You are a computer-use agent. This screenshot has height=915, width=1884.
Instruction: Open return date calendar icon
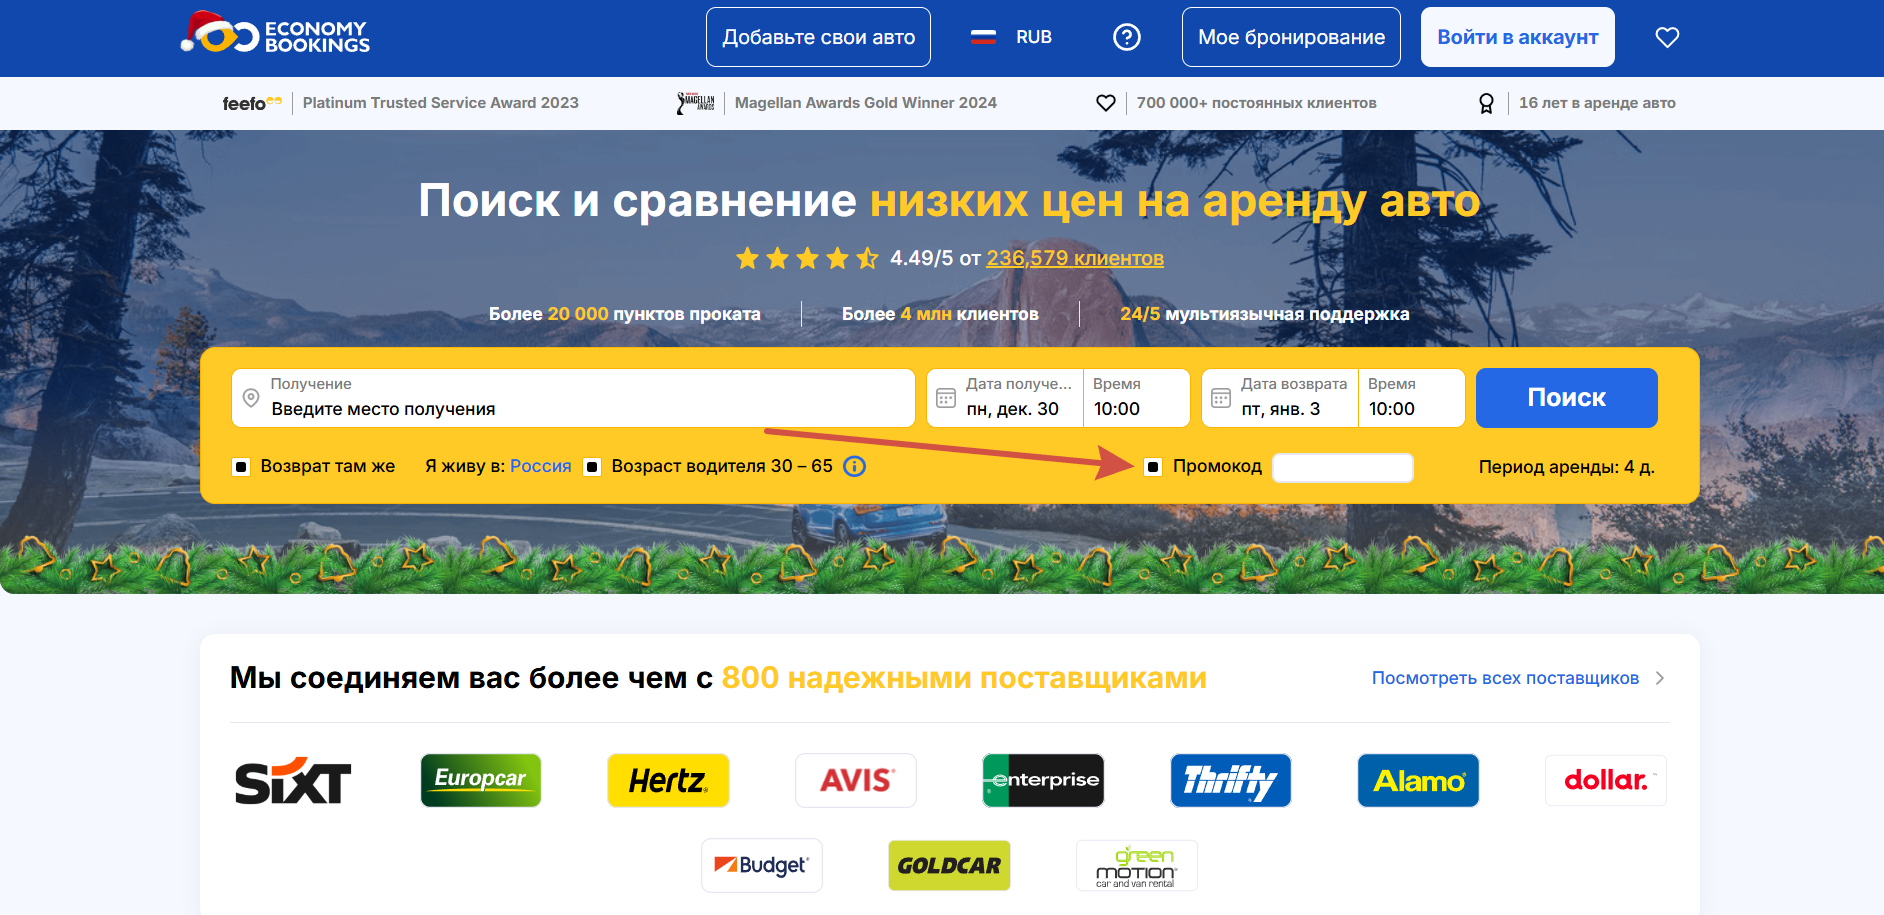1221,398
